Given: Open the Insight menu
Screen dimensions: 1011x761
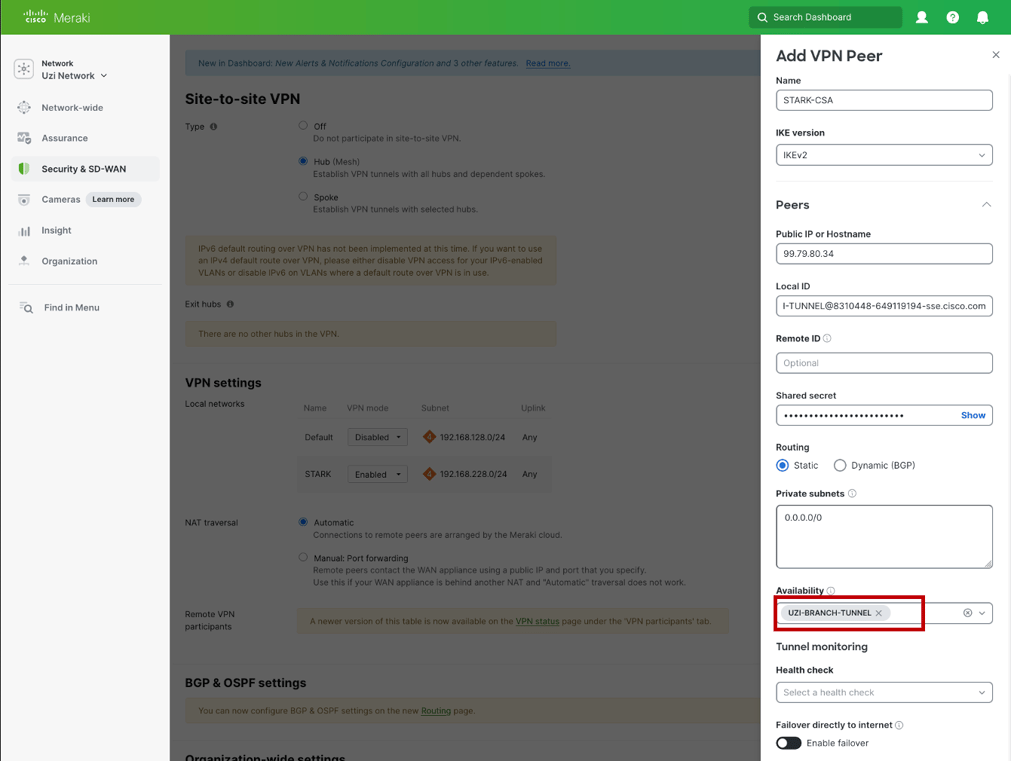Looking at the screenshot, I should click(x=56, y=230).
